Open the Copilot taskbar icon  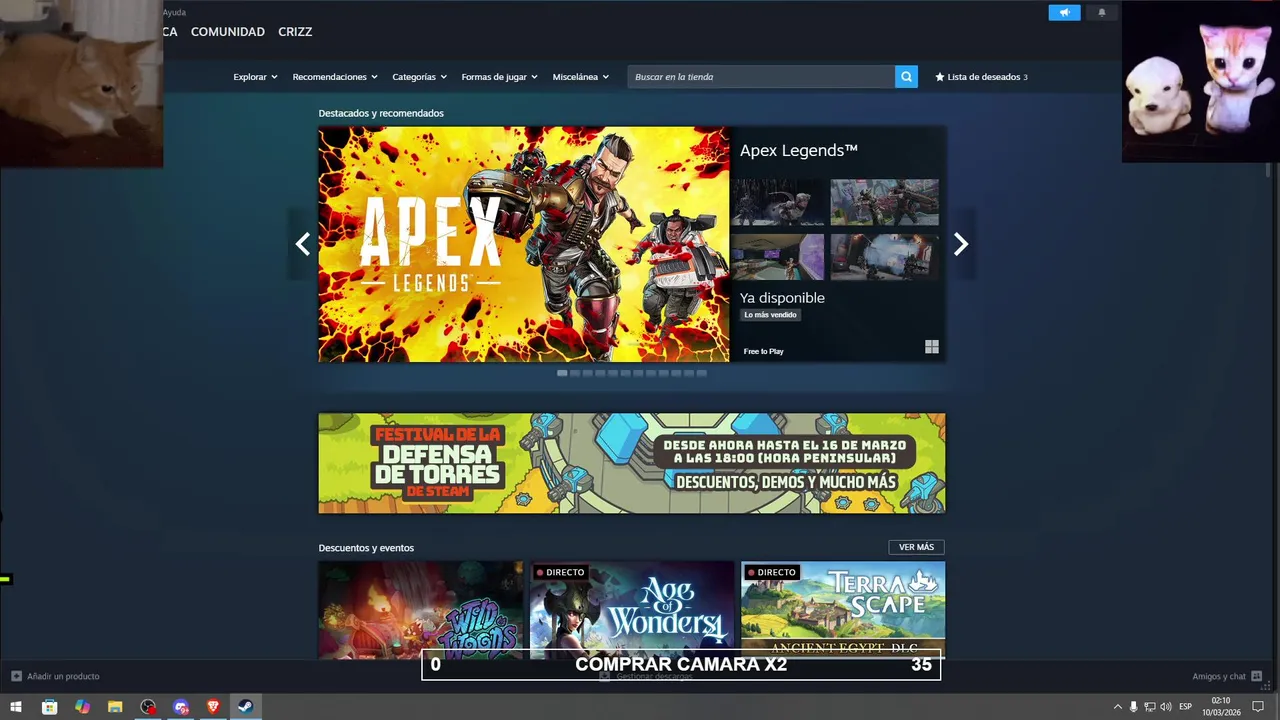pos(82,707)
